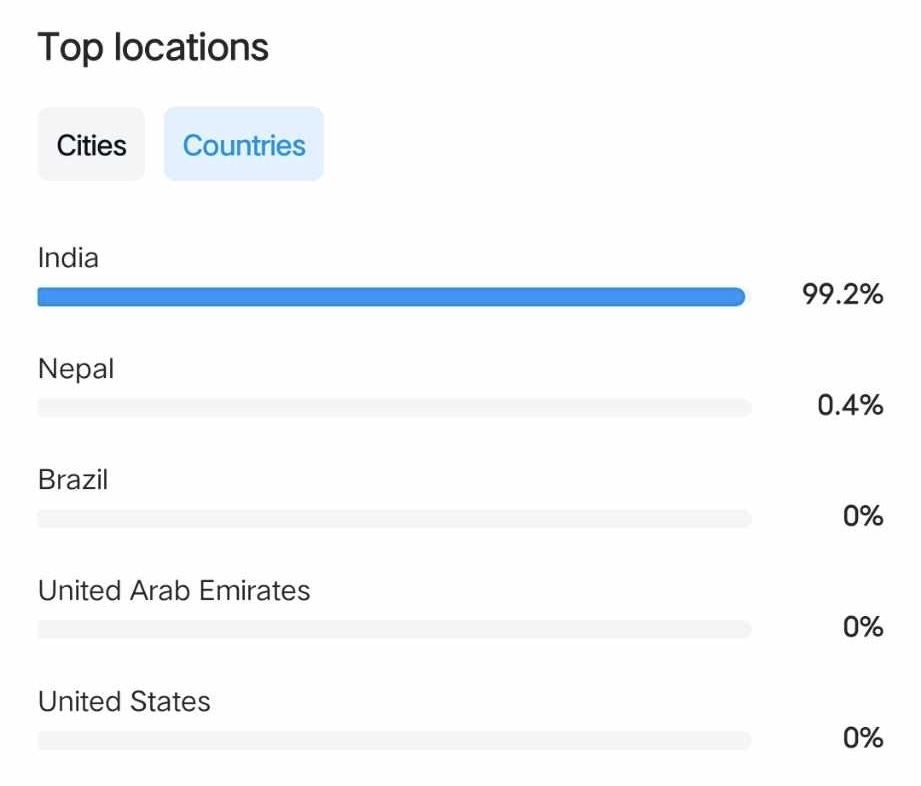Select the United States label
Viewport: 921px width, 786px height.
[x=124, y=702]
